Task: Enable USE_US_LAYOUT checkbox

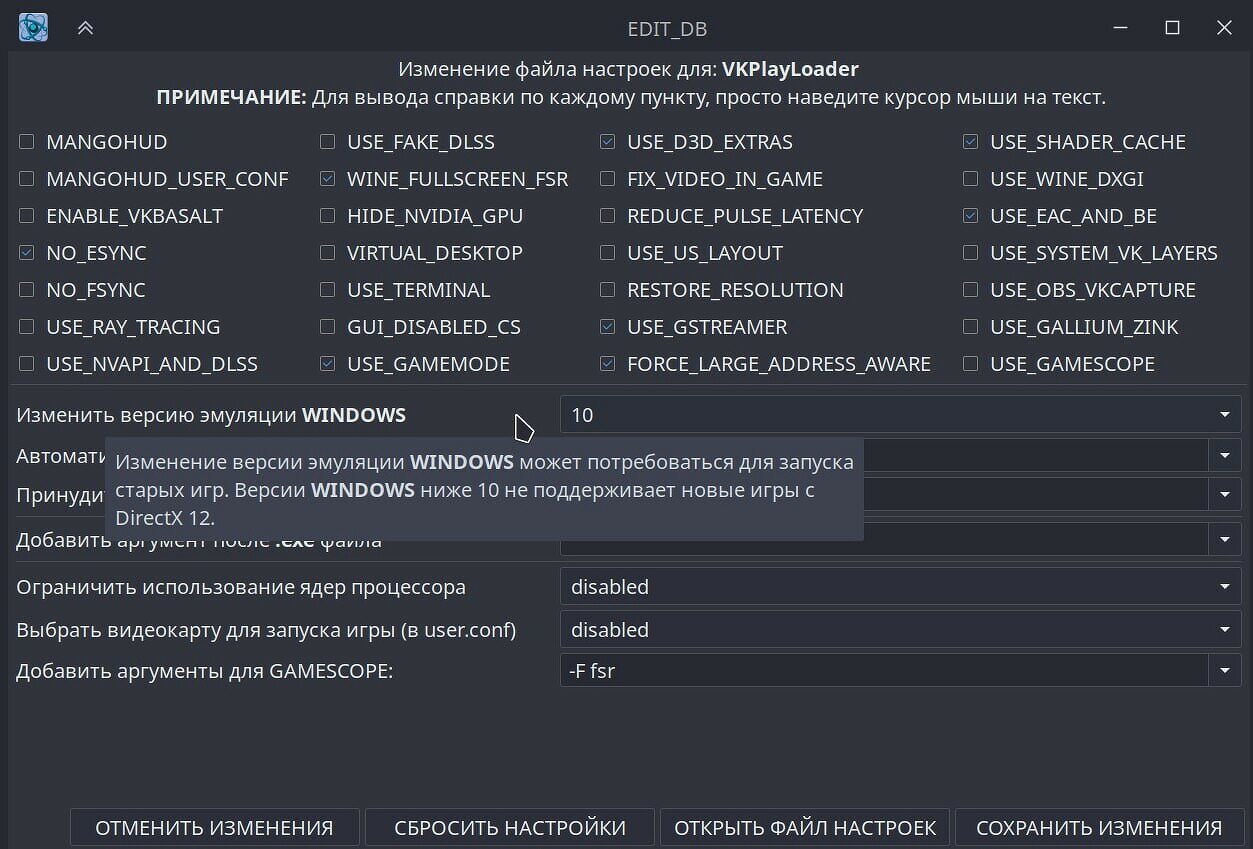Action: 608,253
